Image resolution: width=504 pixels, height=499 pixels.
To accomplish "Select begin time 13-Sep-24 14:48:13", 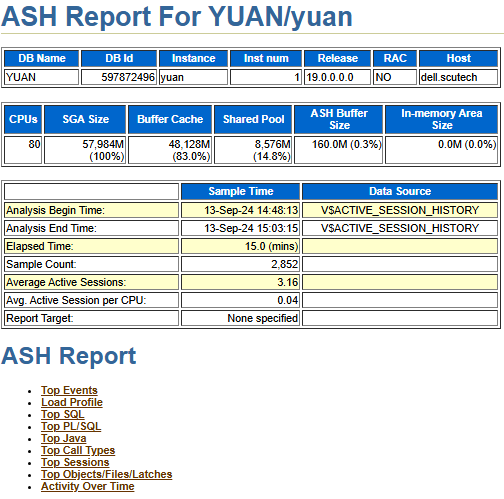I will coord(251,210).
